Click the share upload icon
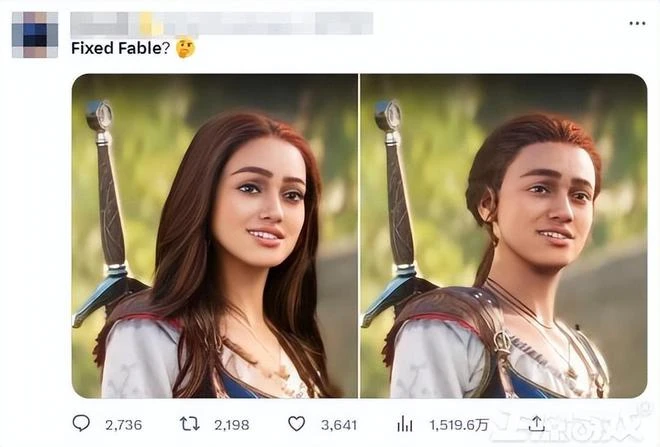 (x=536, y=424)
